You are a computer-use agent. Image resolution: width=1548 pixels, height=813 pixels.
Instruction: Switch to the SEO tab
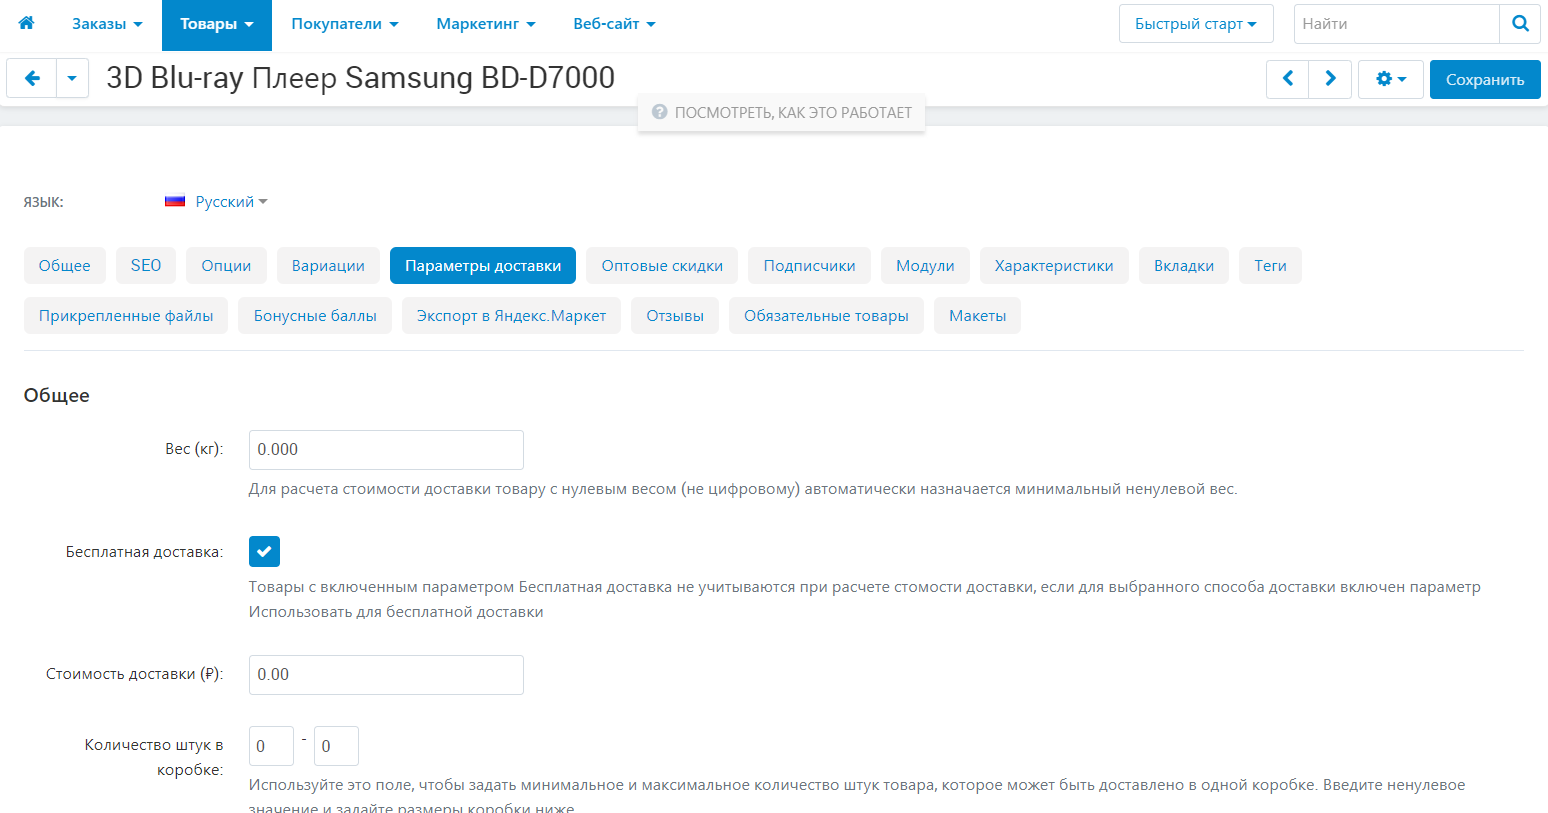coord(146,265)
